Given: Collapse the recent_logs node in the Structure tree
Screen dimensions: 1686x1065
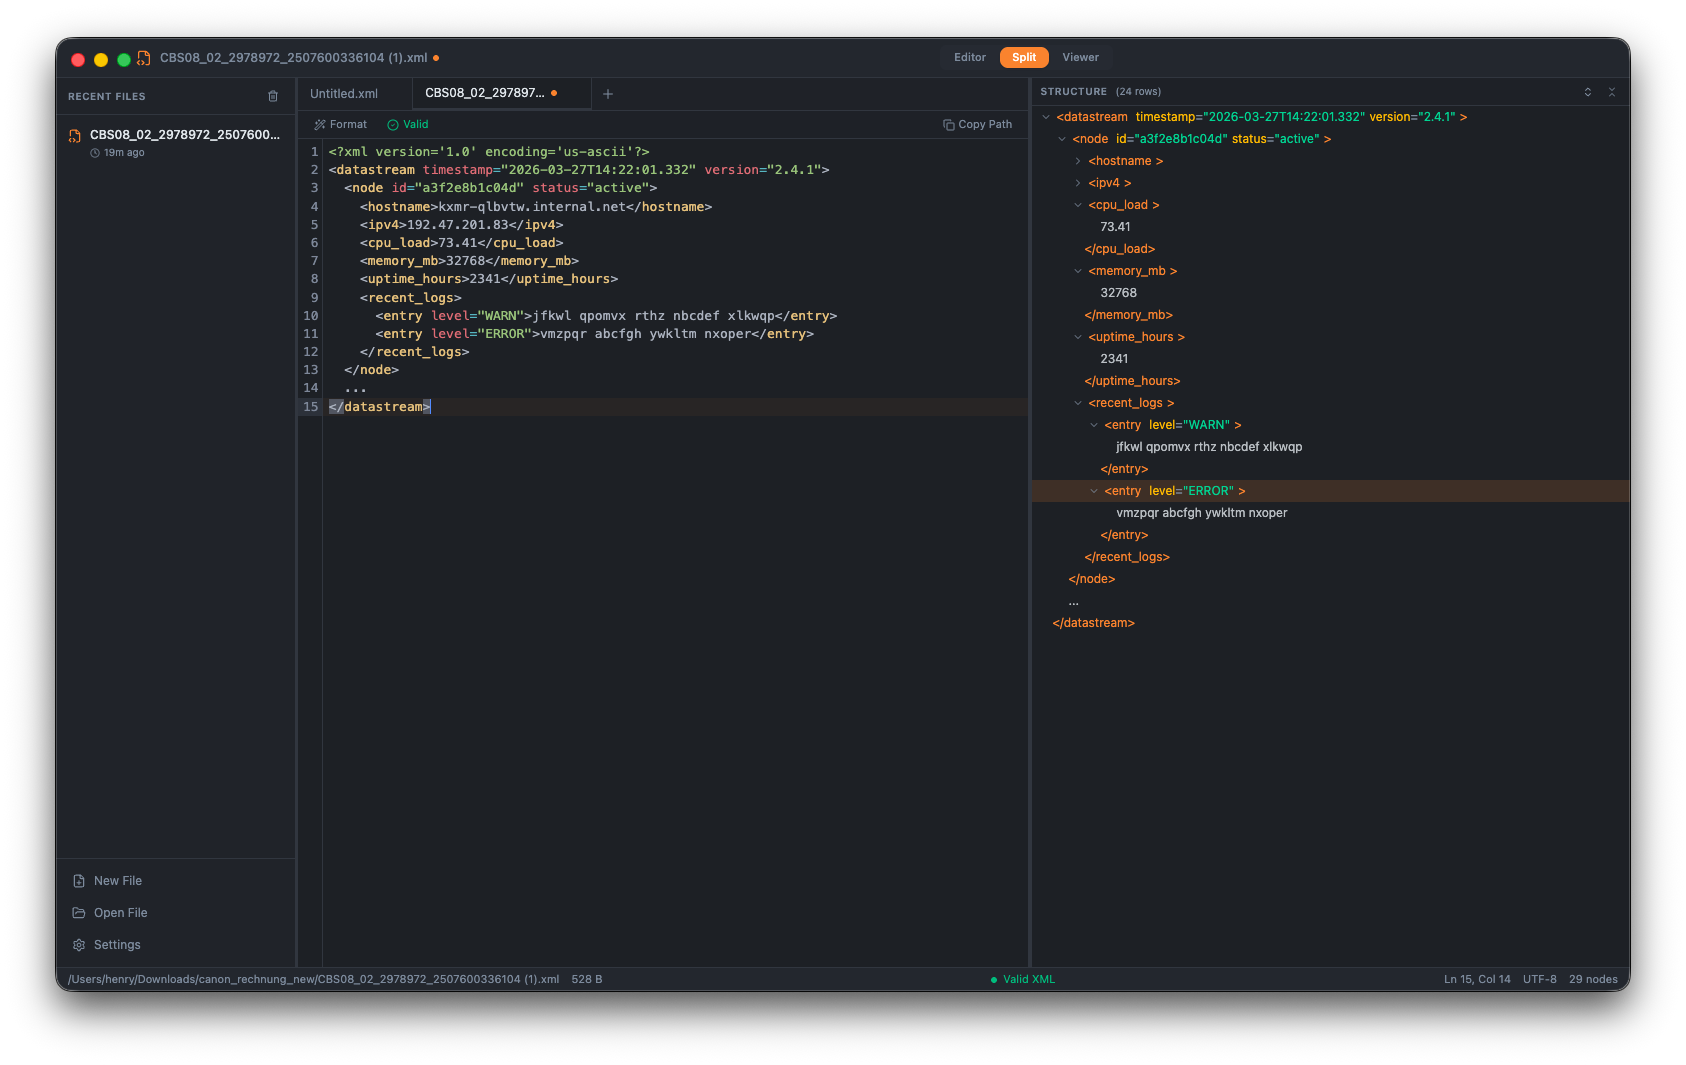Looking at the screenshot, I should (x=1077, y=402).
